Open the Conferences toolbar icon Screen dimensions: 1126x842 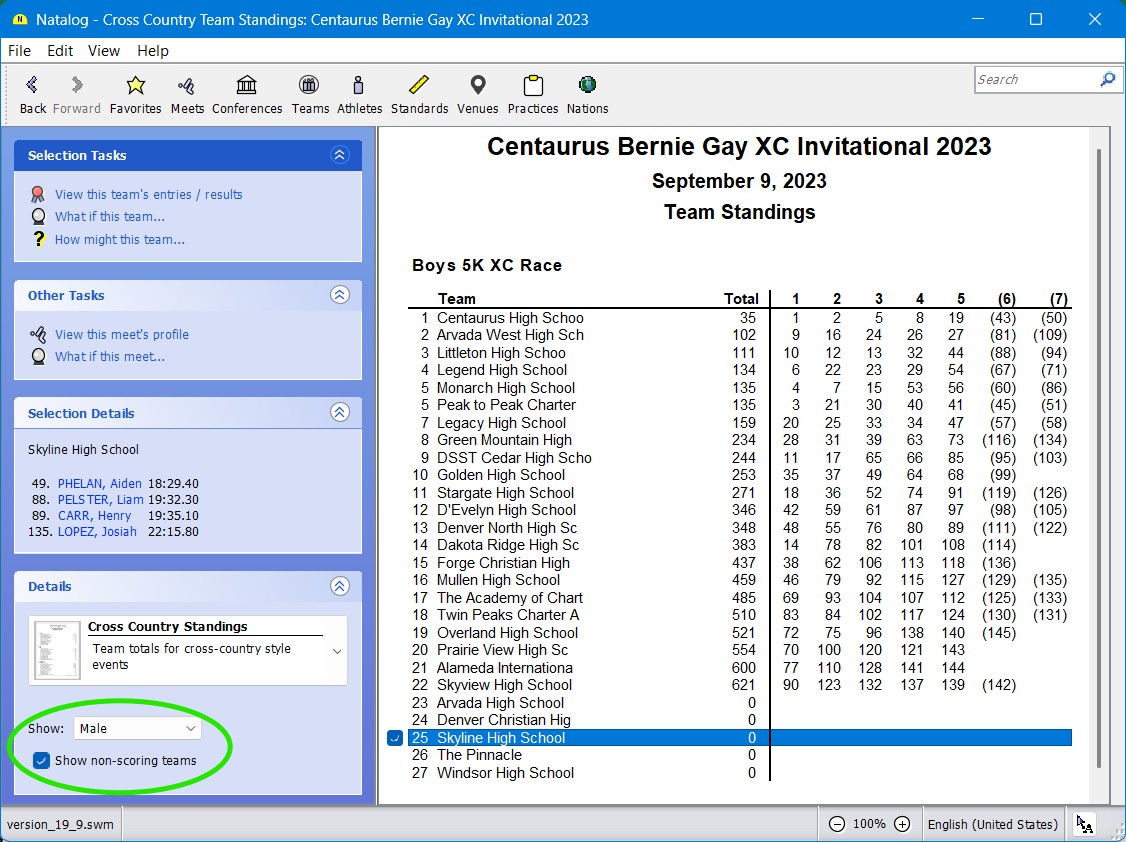pyautogui.click(x=247, y=95)
